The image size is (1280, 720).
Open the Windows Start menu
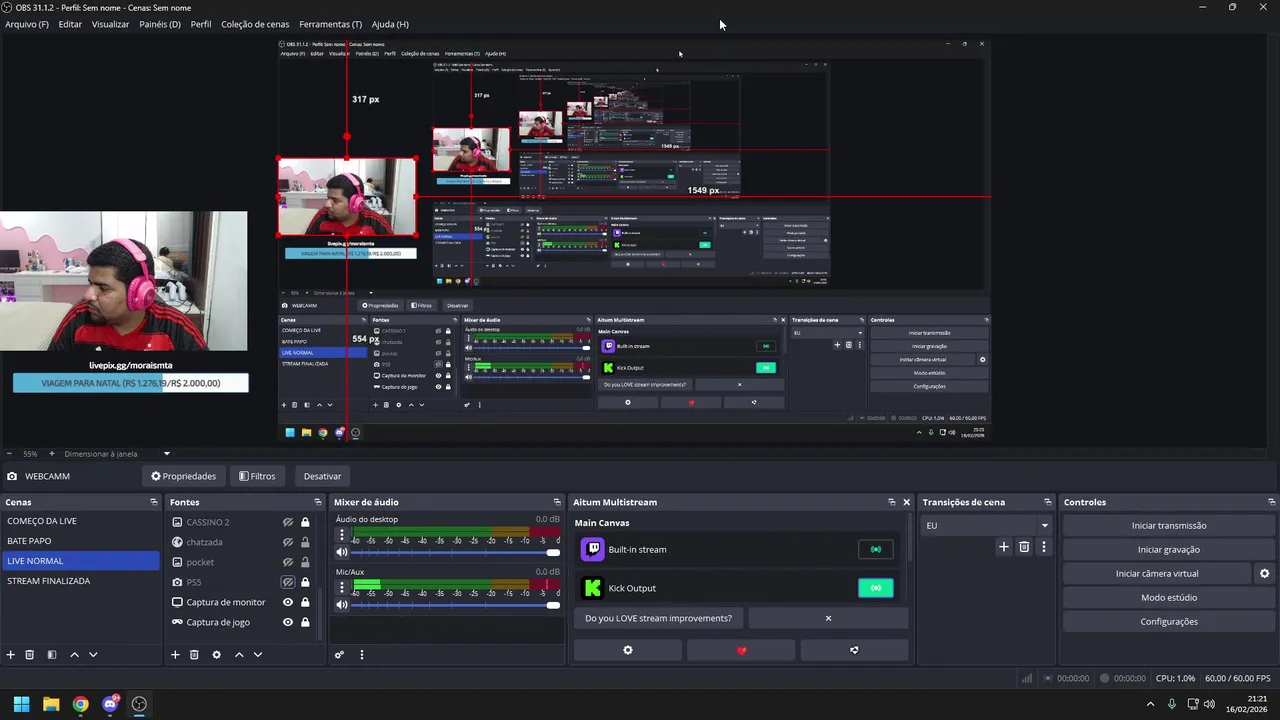point(21,704)
